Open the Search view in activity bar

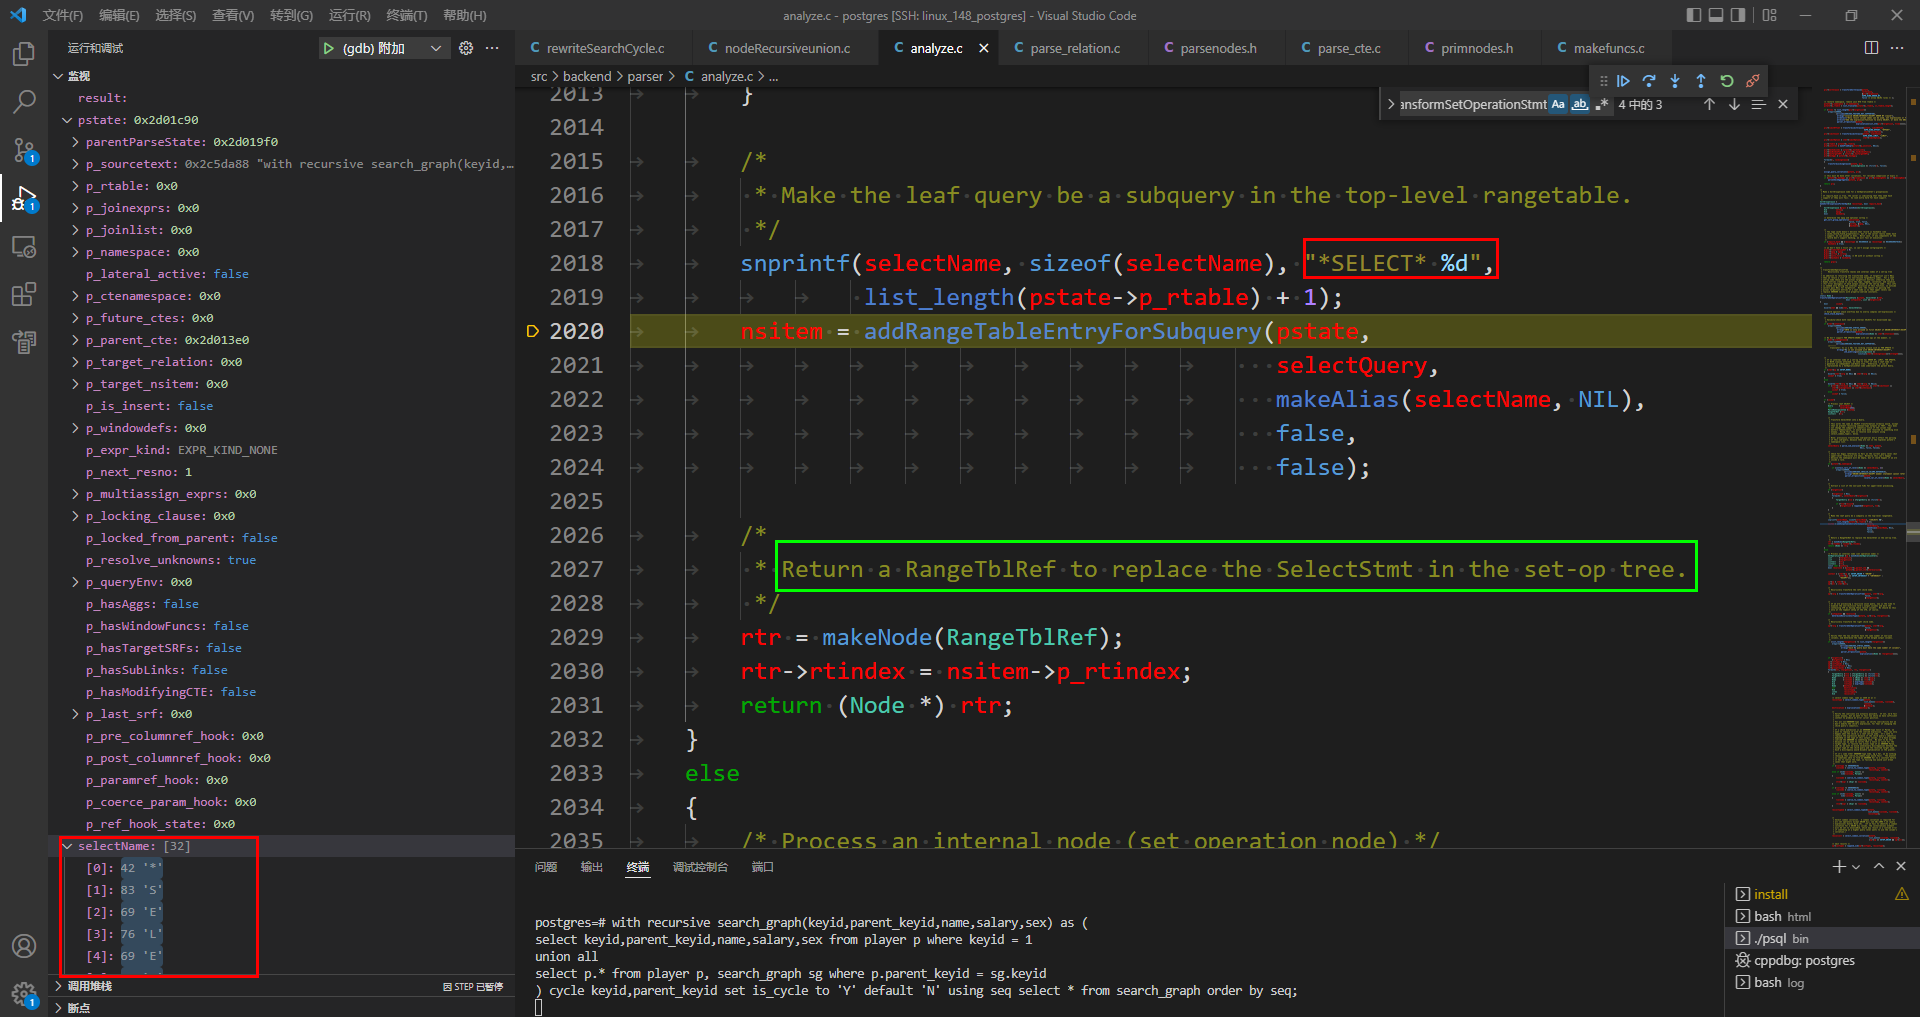(24, 102)
